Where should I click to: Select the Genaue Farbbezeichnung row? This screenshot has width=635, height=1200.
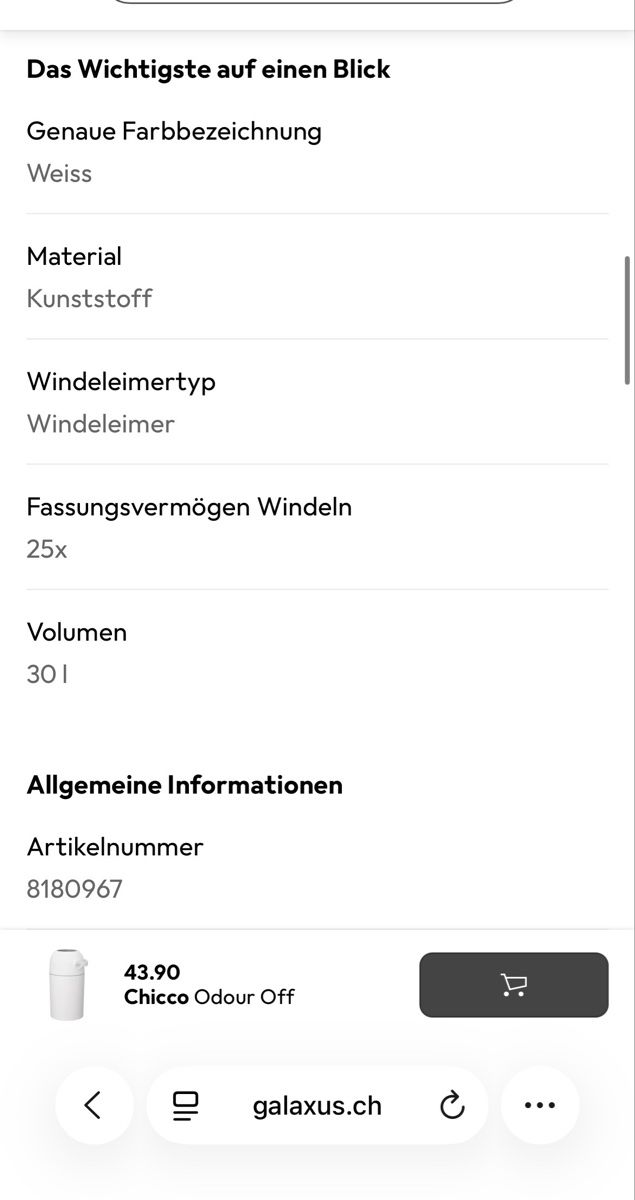(x=317, y=152)
